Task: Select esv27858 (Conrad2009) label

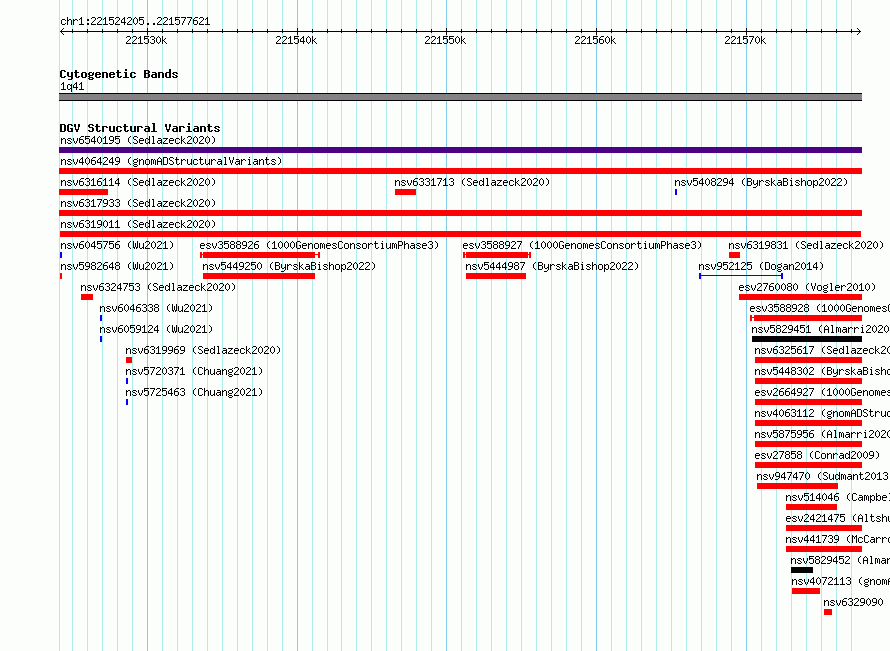Action: 817,455
